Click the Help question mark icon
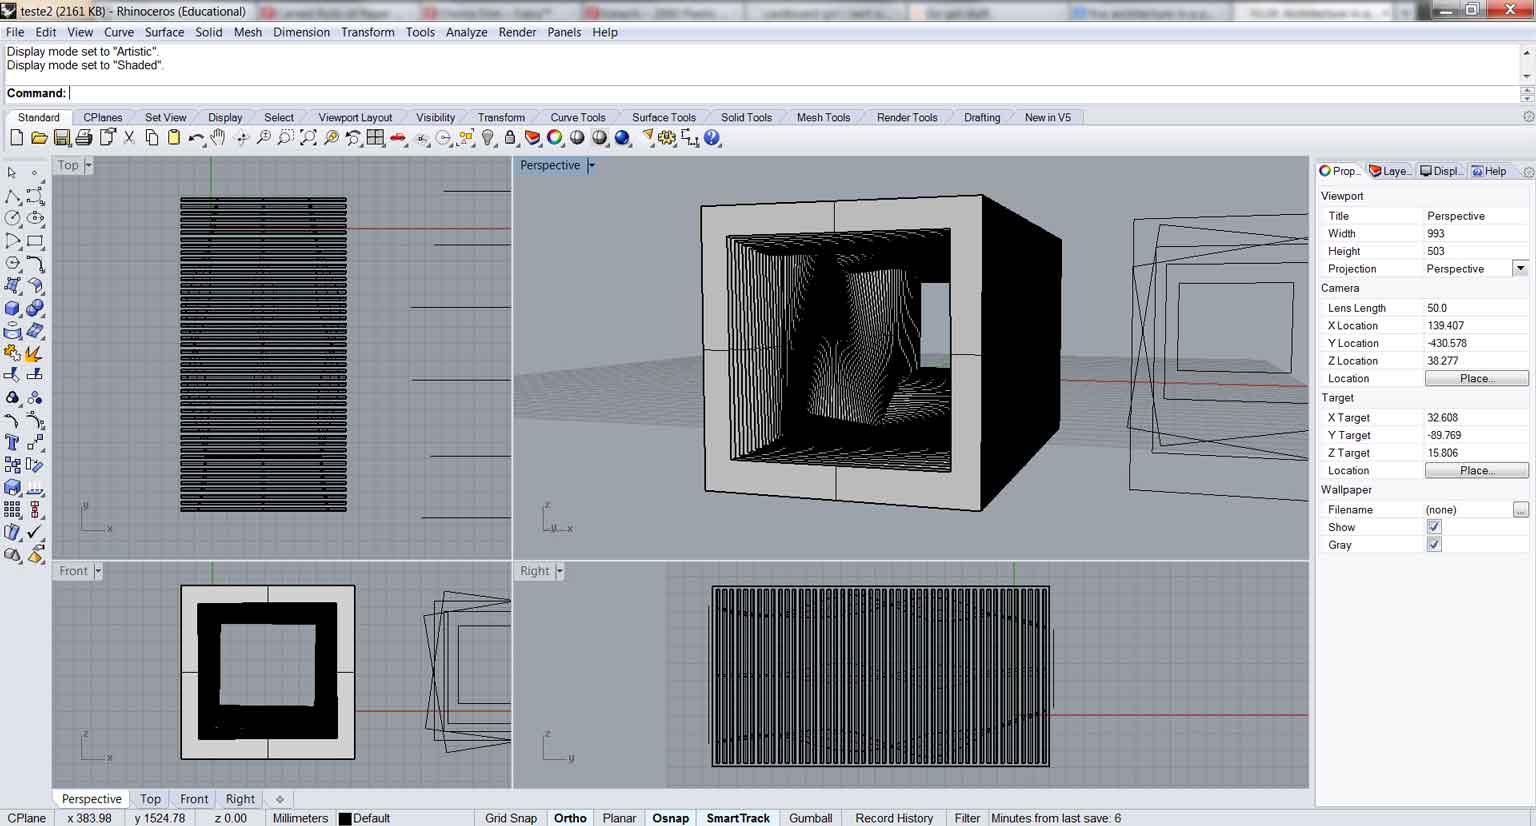 click(x=712, y=138)
